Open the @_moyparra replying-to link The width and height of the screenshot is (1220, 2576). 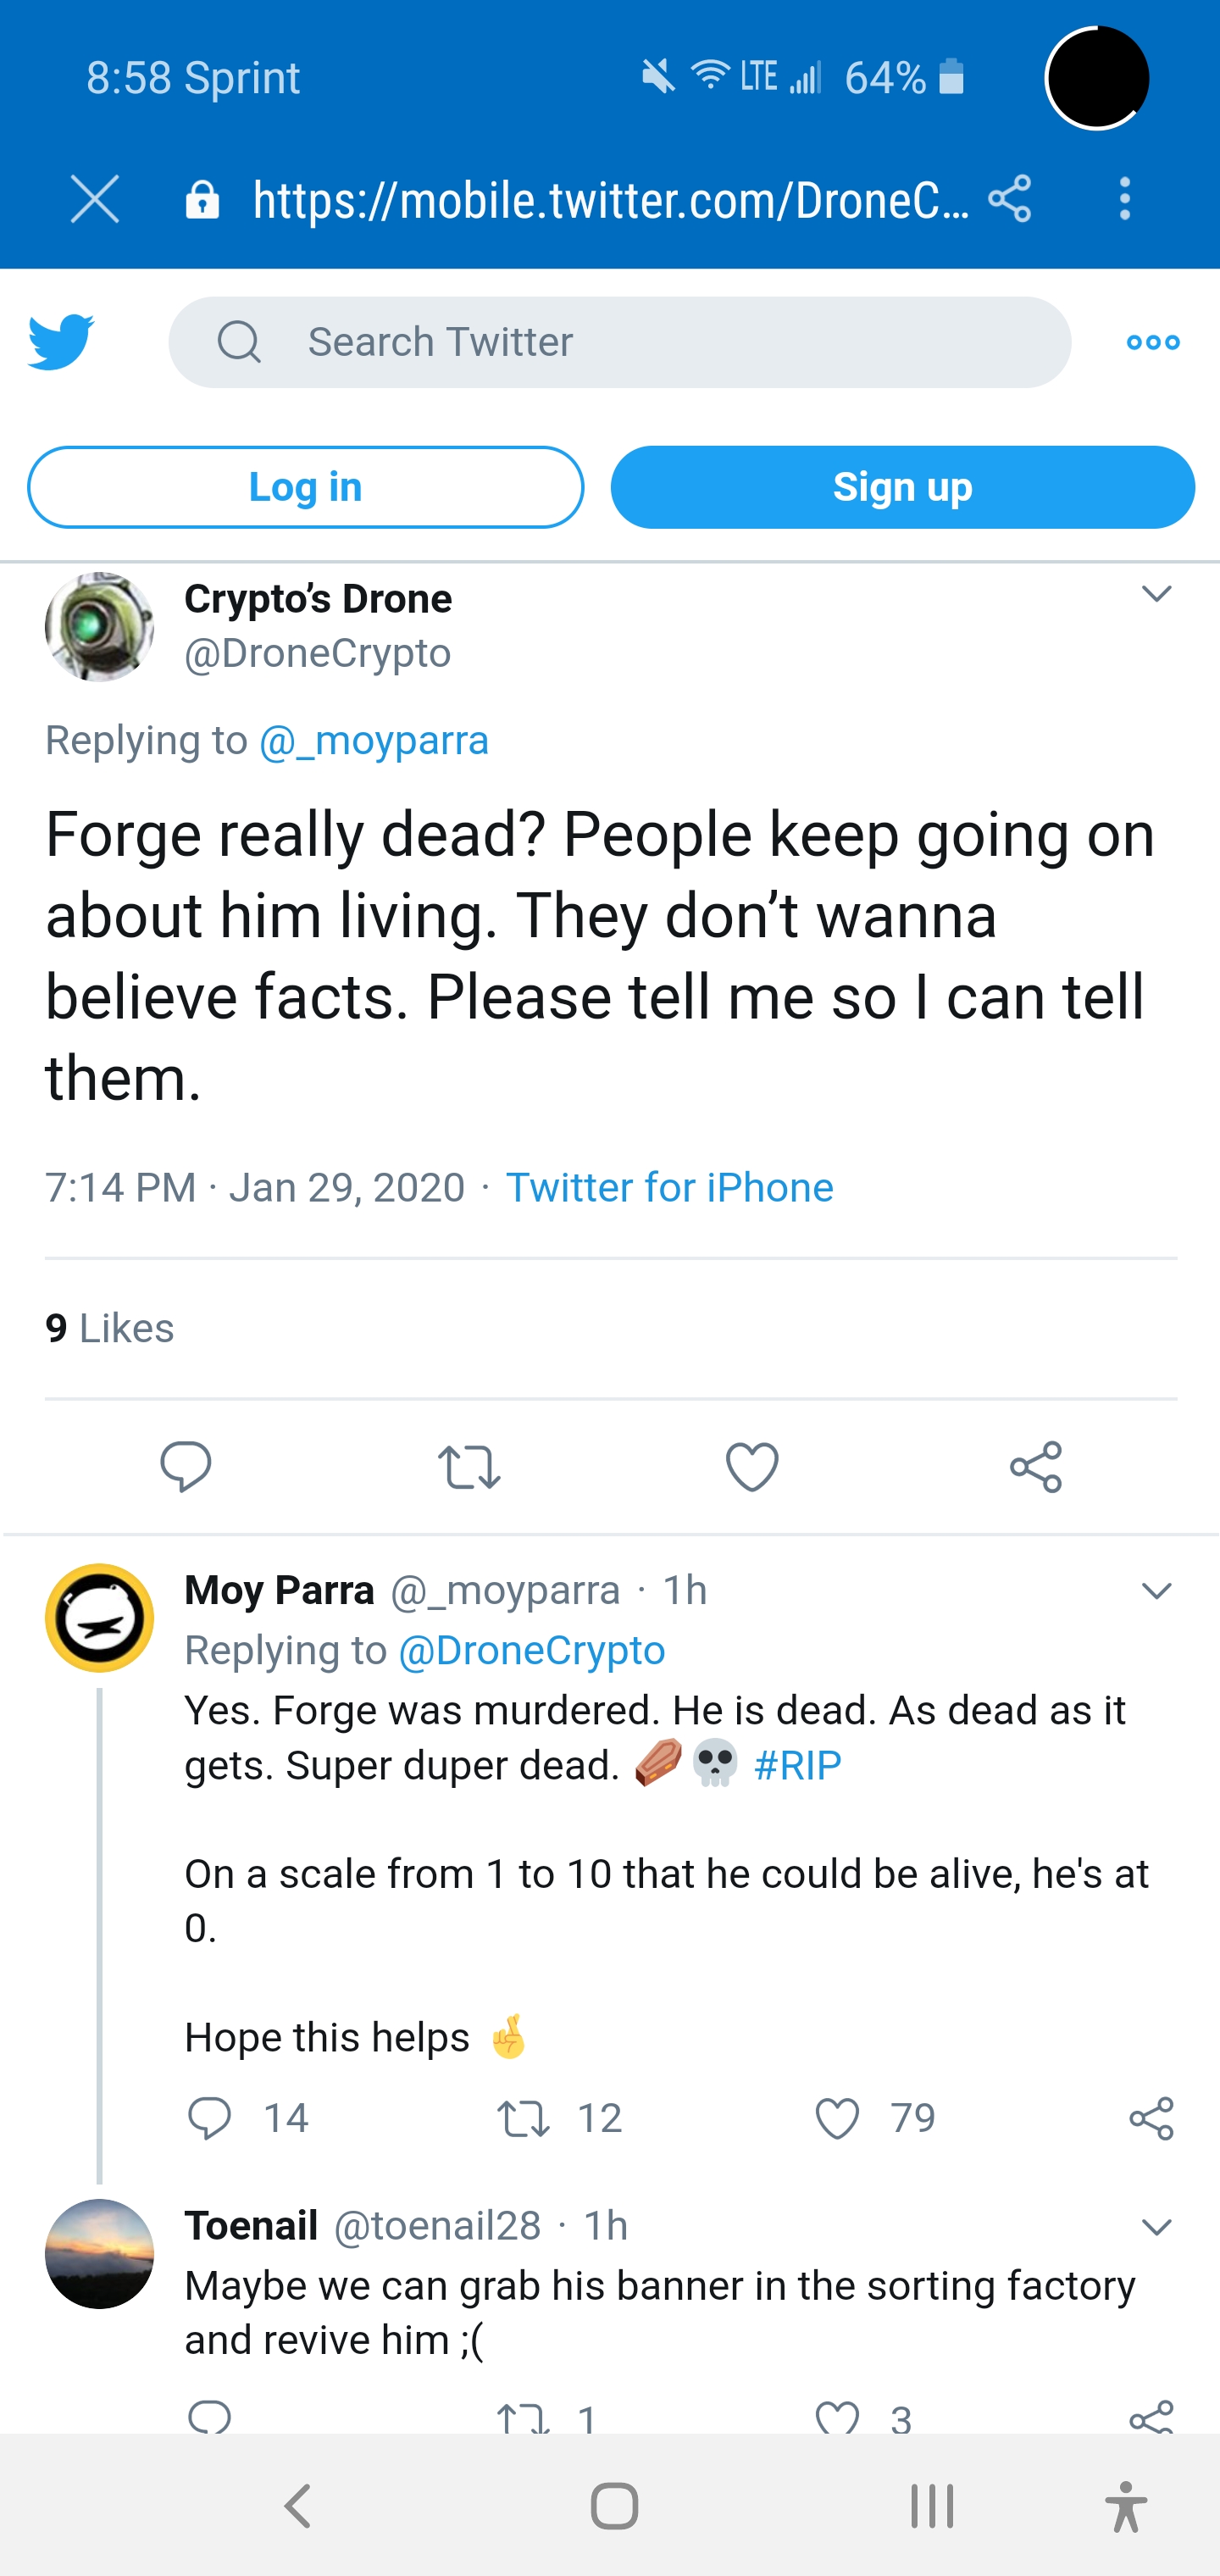375,740
